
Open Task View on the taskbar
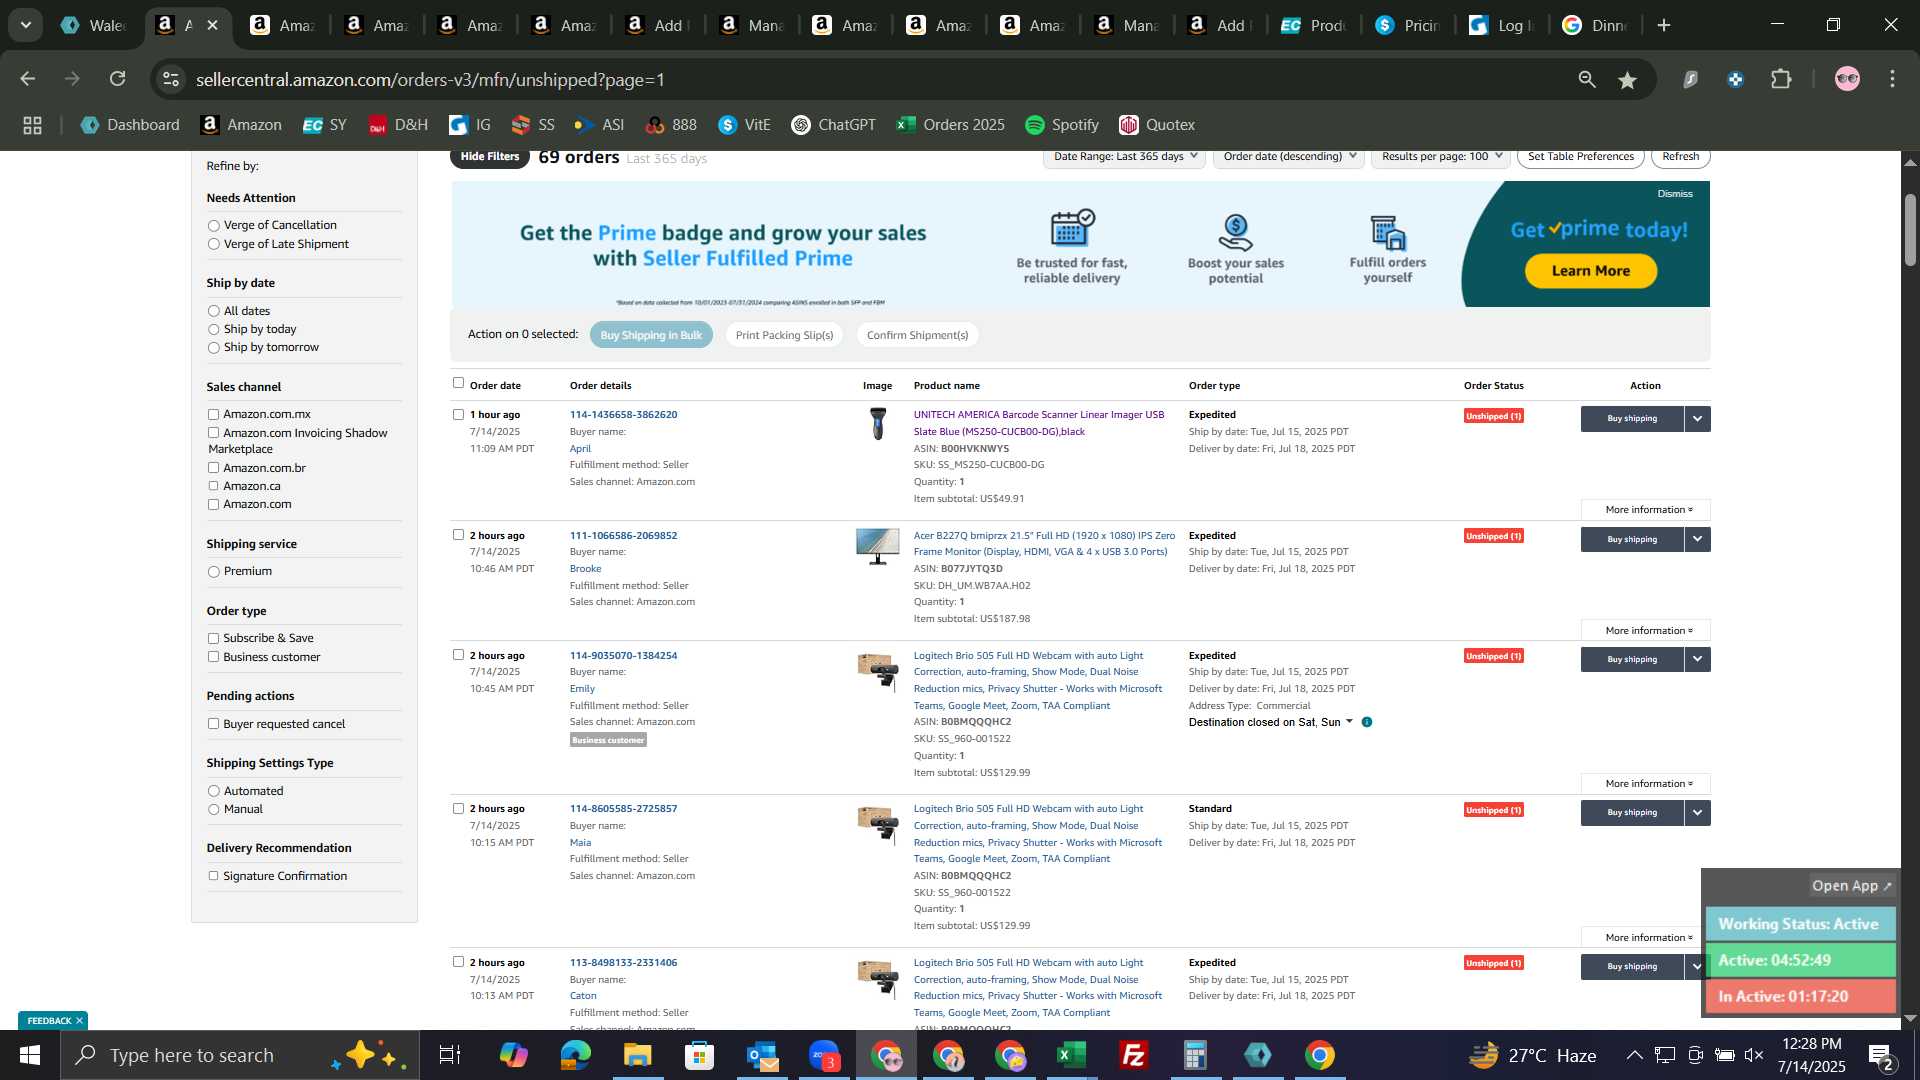pyautogui.click(x=450, y=1055)
